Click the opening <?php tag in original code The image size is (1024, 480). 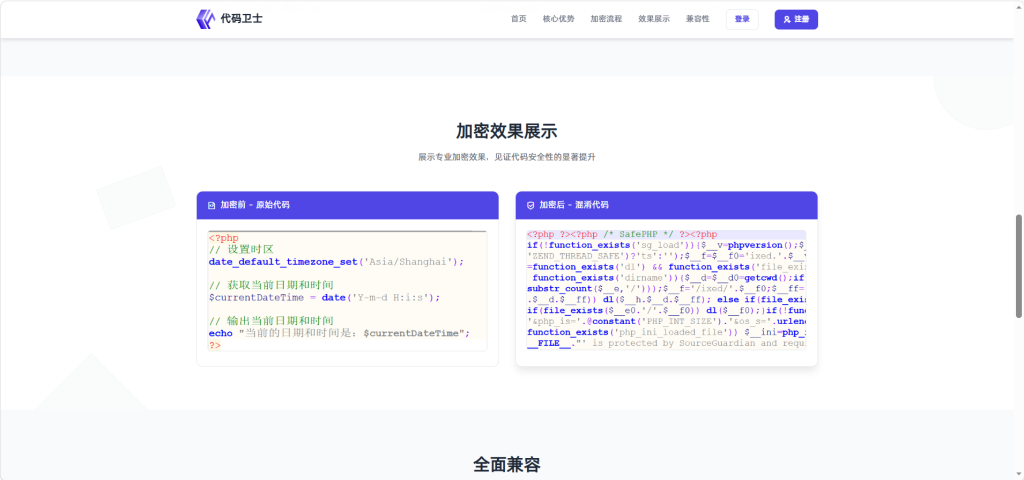[x=224, y=238]
